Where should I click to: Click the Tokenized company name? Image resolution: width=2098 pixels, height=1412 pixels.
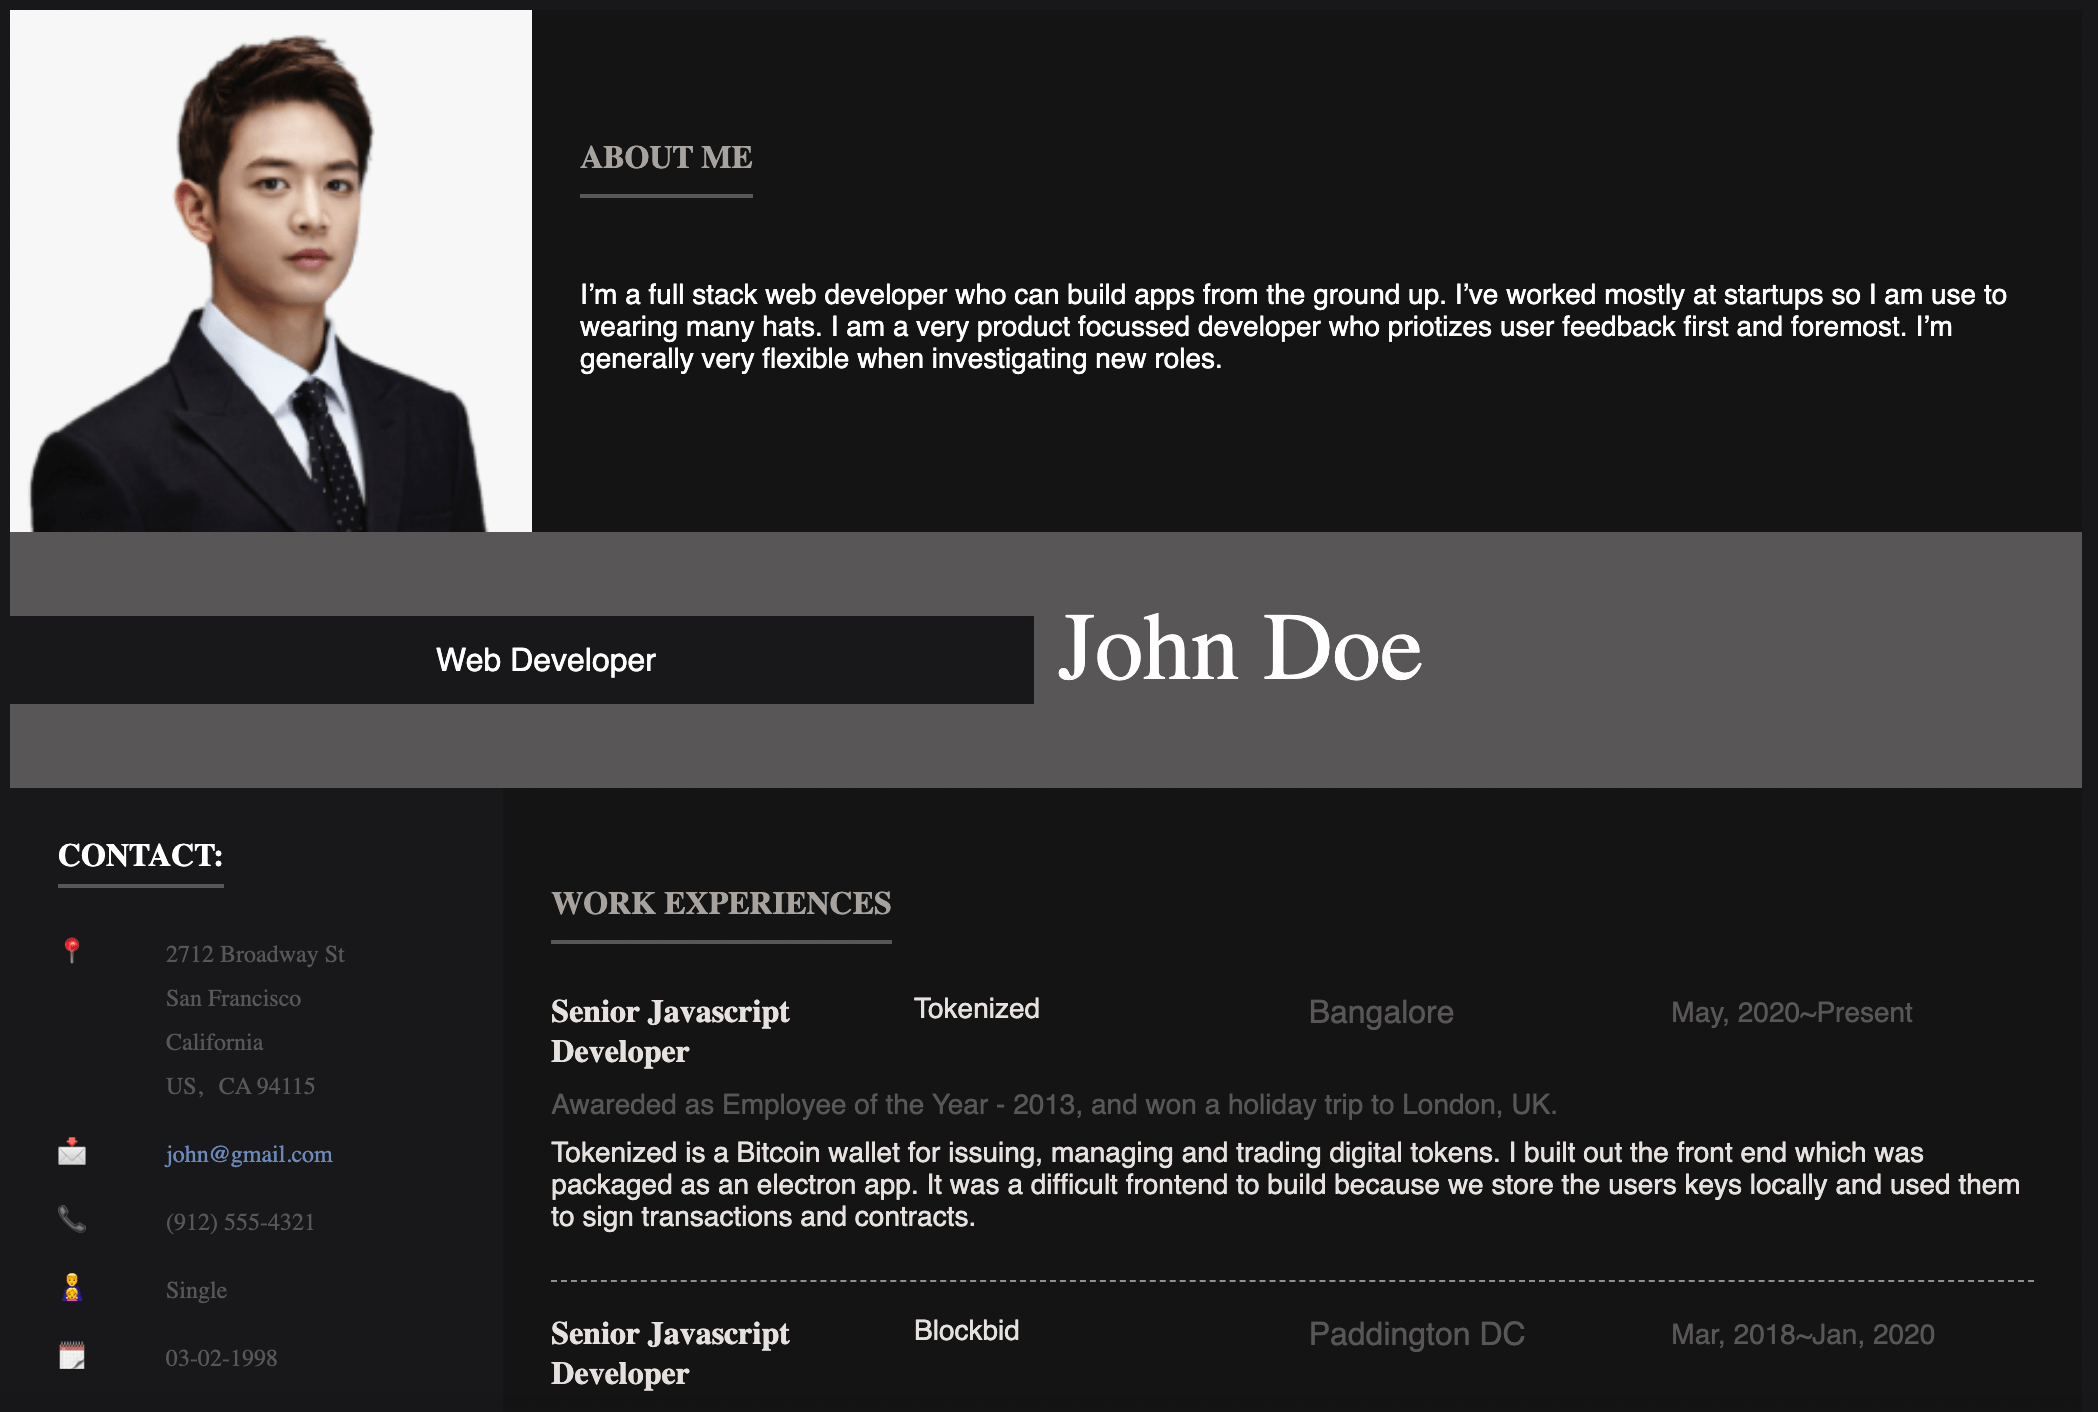[977, 1008]
